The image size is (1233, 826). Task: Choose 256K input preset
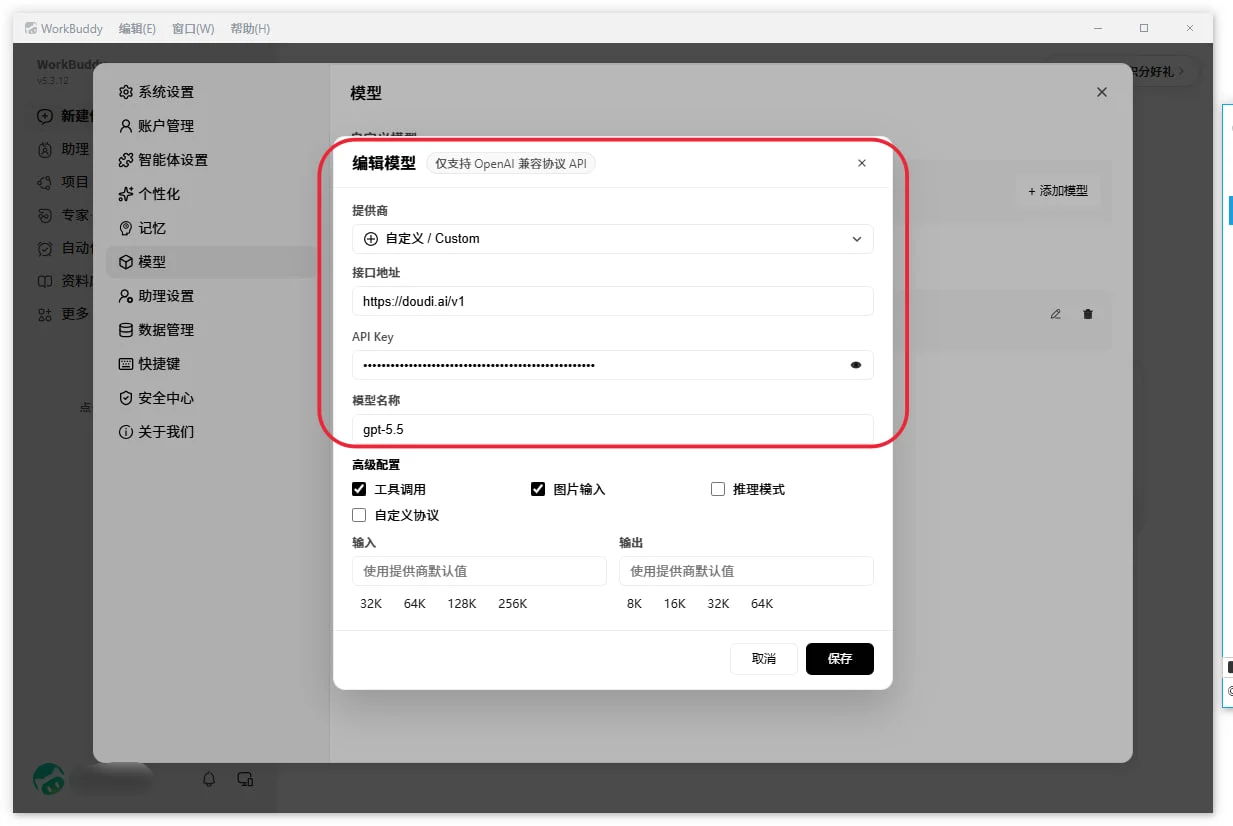(x=512, y=604)
